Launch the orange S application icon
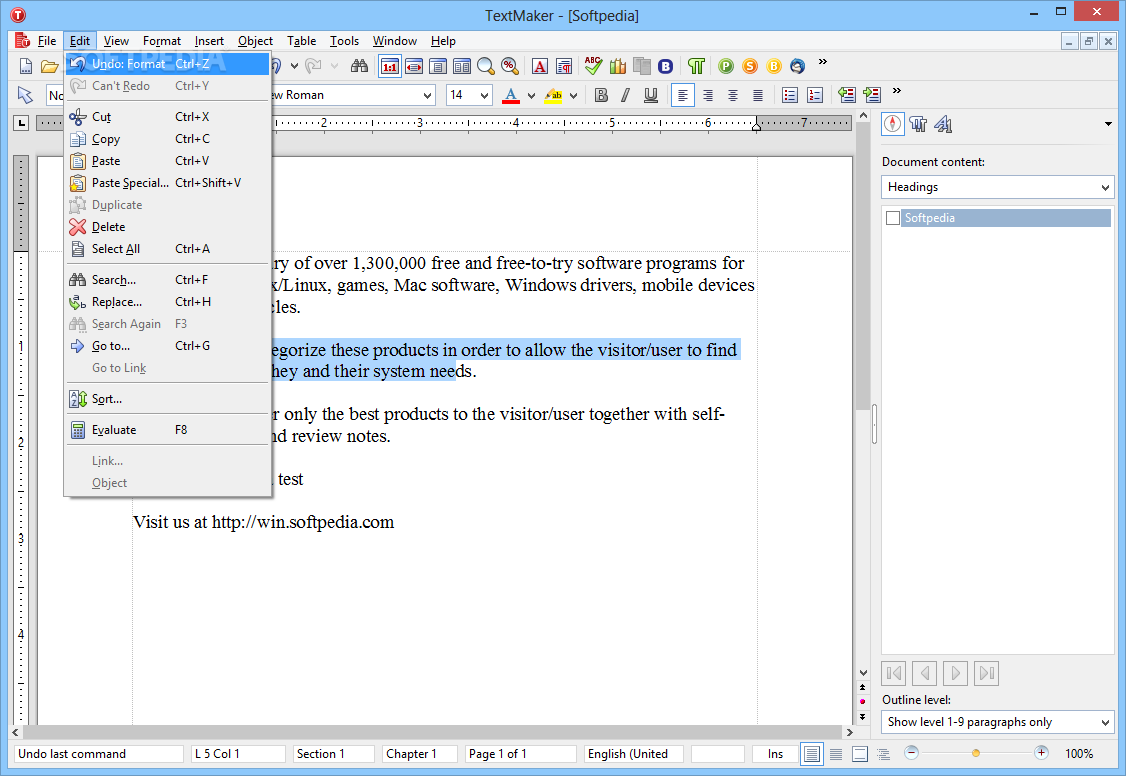The height and width of the screenshot is (776, 1126). tap(750, 67)
